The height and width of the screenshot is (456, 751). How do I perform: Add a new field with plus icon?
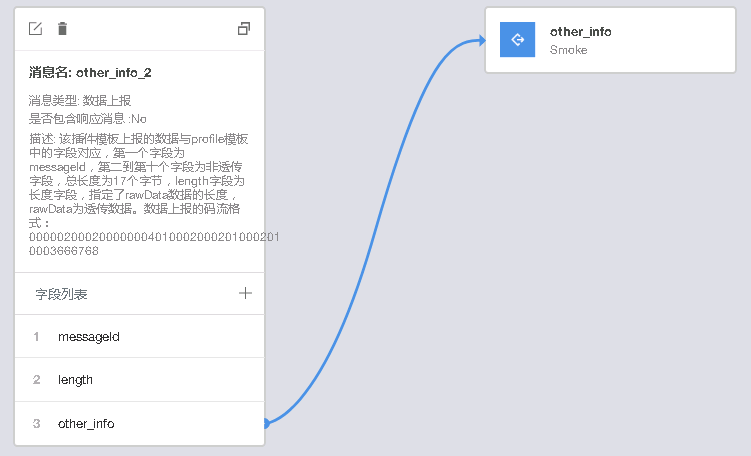point(245,293)
